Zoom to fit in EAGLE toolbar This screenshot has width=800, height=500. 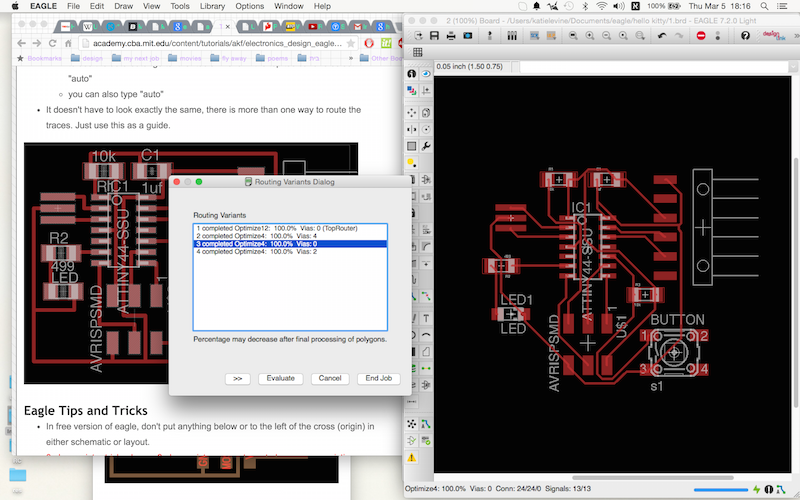tap(573, 36)
